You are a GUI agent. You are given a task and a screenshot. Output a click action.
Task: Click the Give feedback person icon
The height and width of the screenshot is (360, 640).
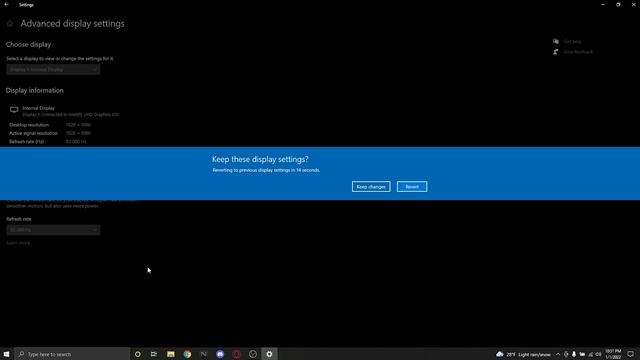pyautogui.click(x=556, y=52)
